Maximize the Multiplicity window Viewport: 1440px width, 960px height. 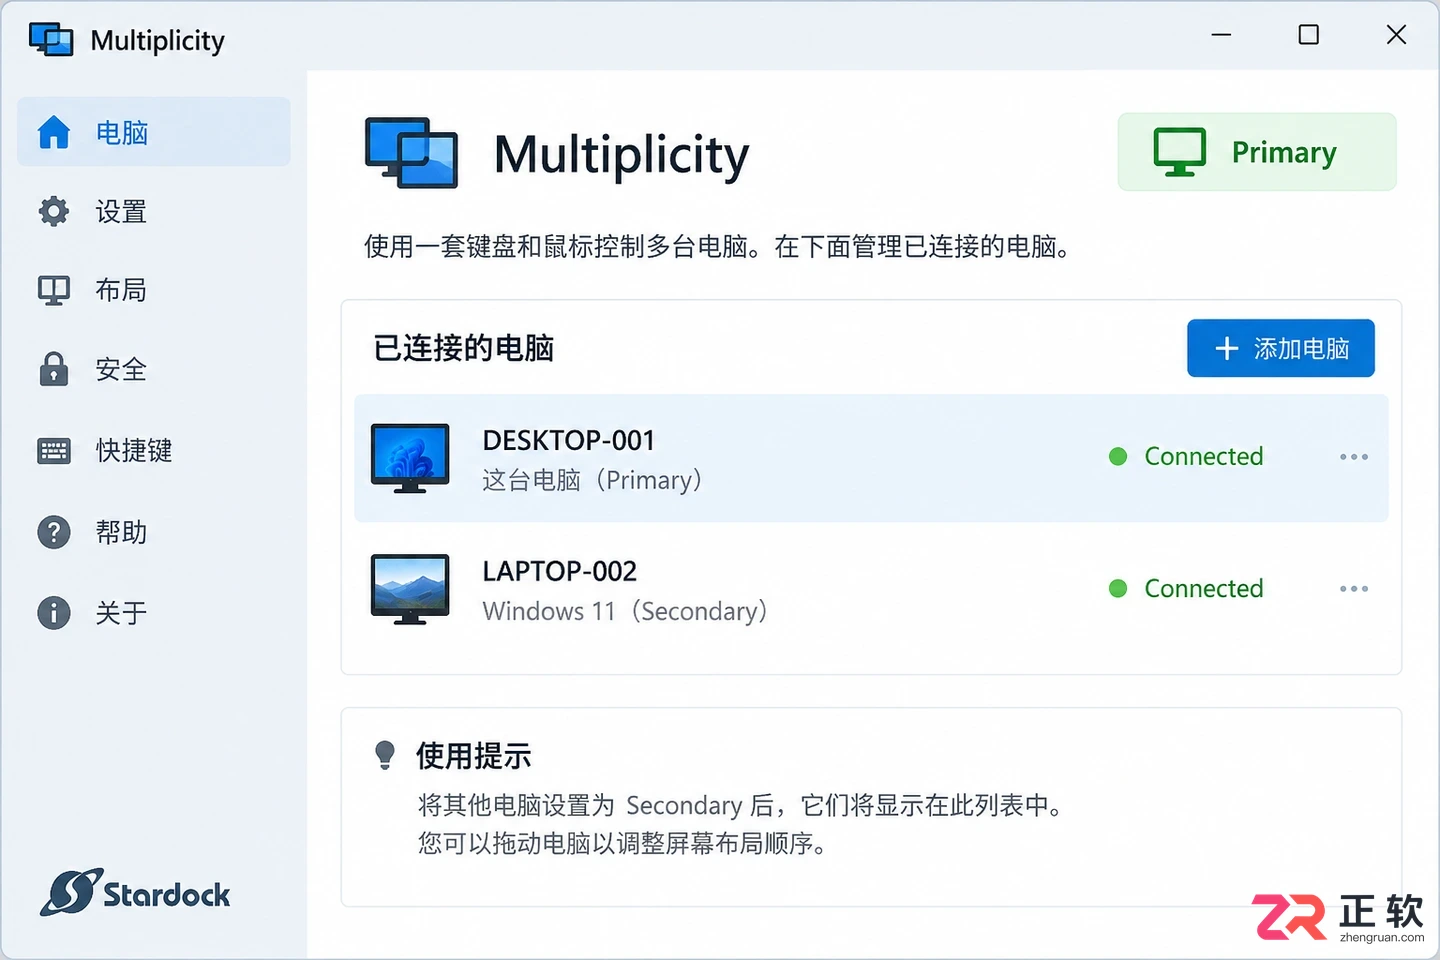(x=1308, y=35)
